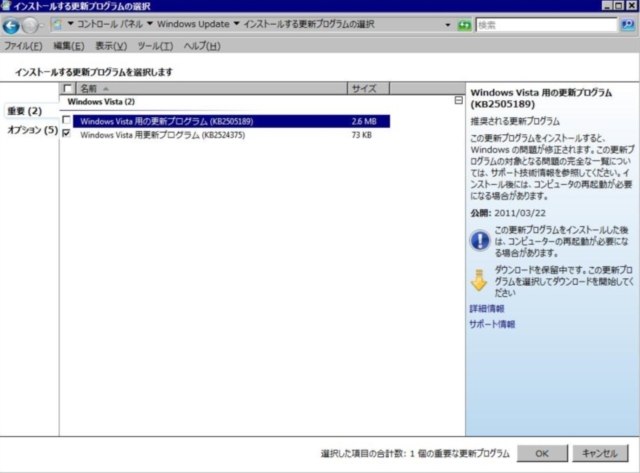This screenshot has height=473, width=640.
Task: Switch to the オプション (5) tab
Action: tap(33, 130)
